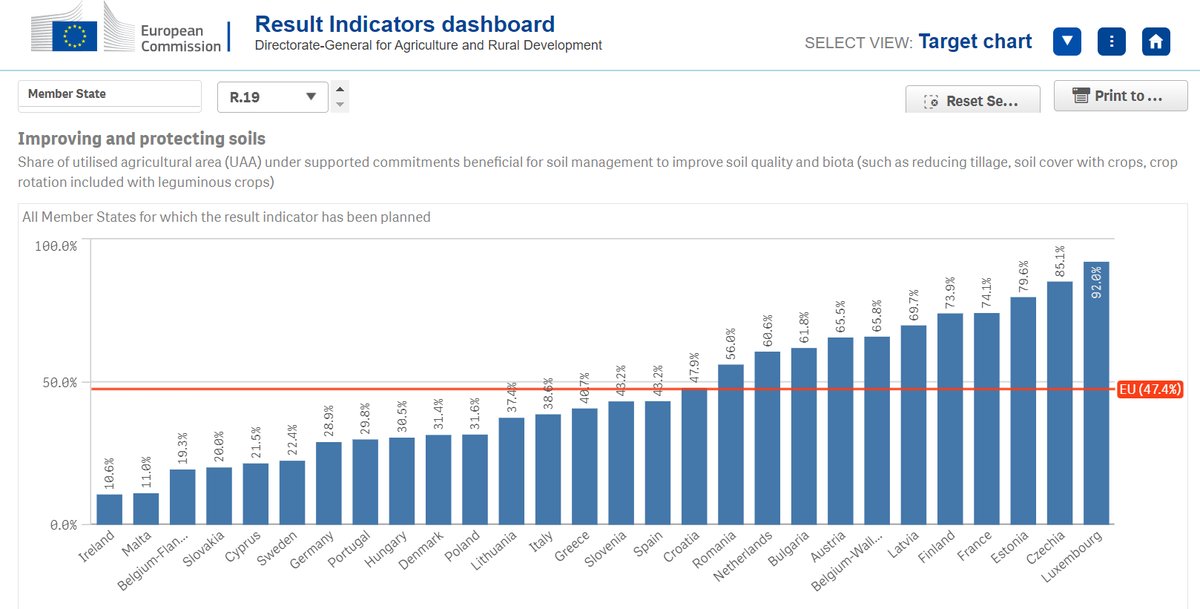Click the reset selections icon
The image size is (1200, 609).
tap(930, 99)
